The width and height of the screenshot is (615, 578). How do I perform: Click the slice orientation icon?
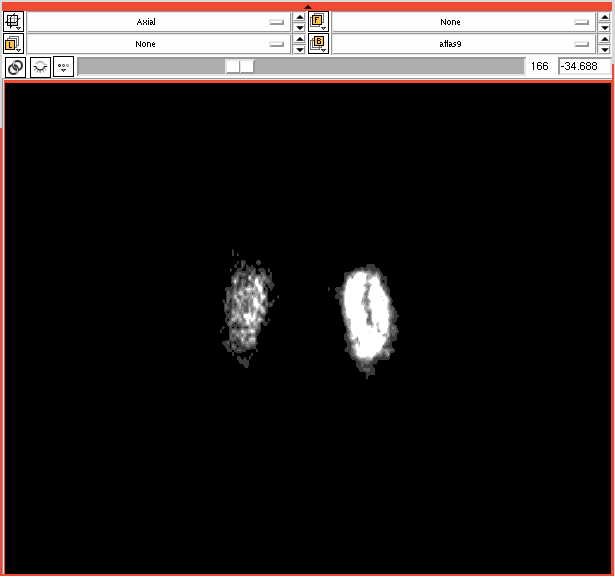15,21
